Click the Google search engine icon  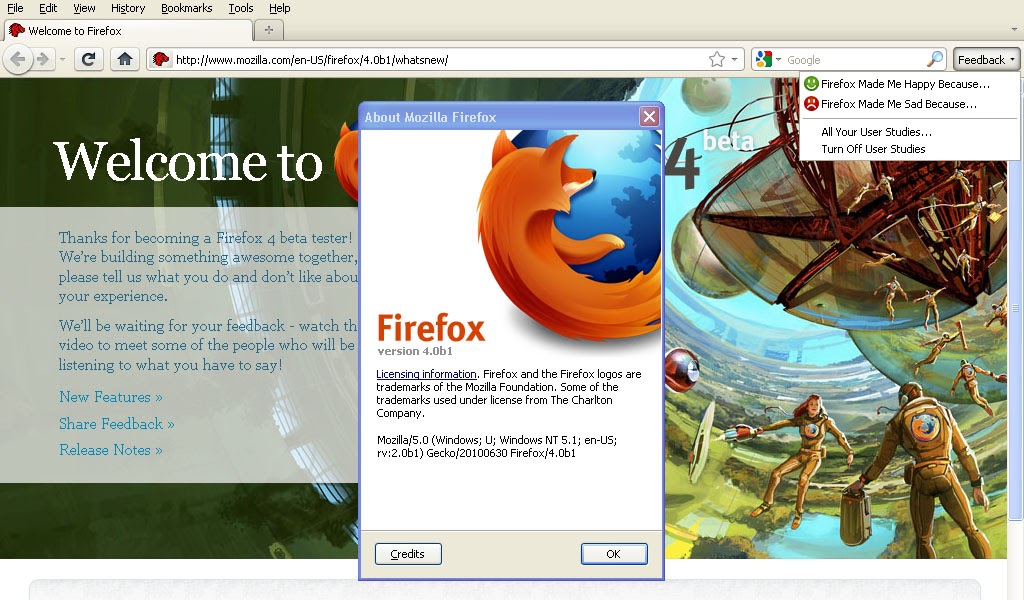point(763,59)
